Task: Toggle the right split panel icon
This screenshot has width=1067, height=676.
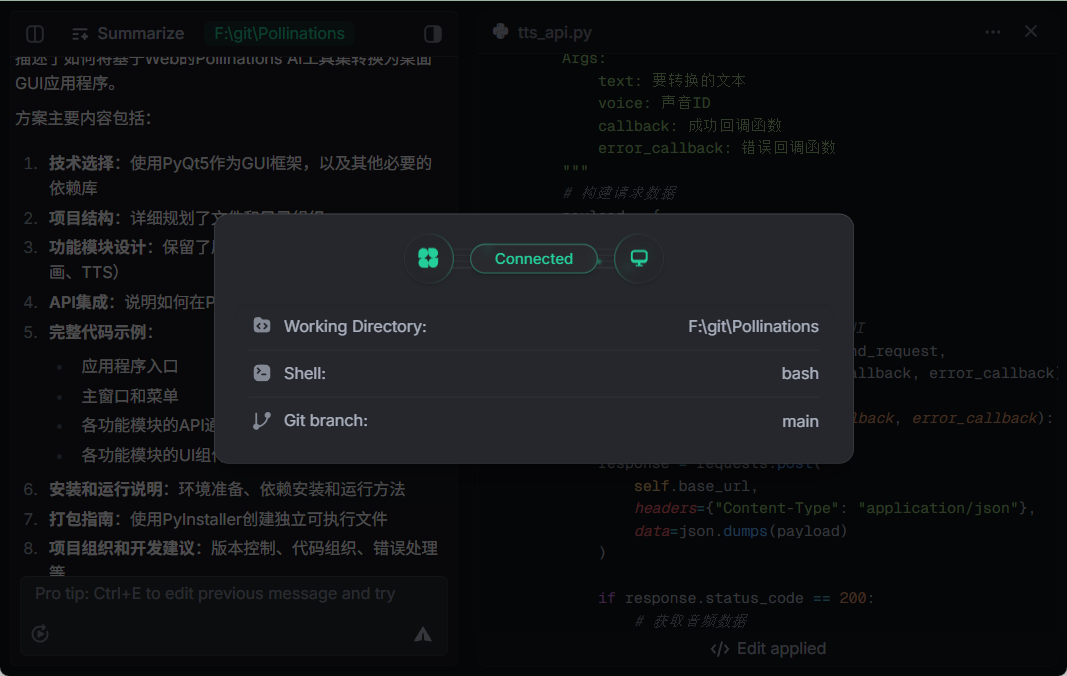Action: coord(433,33)
